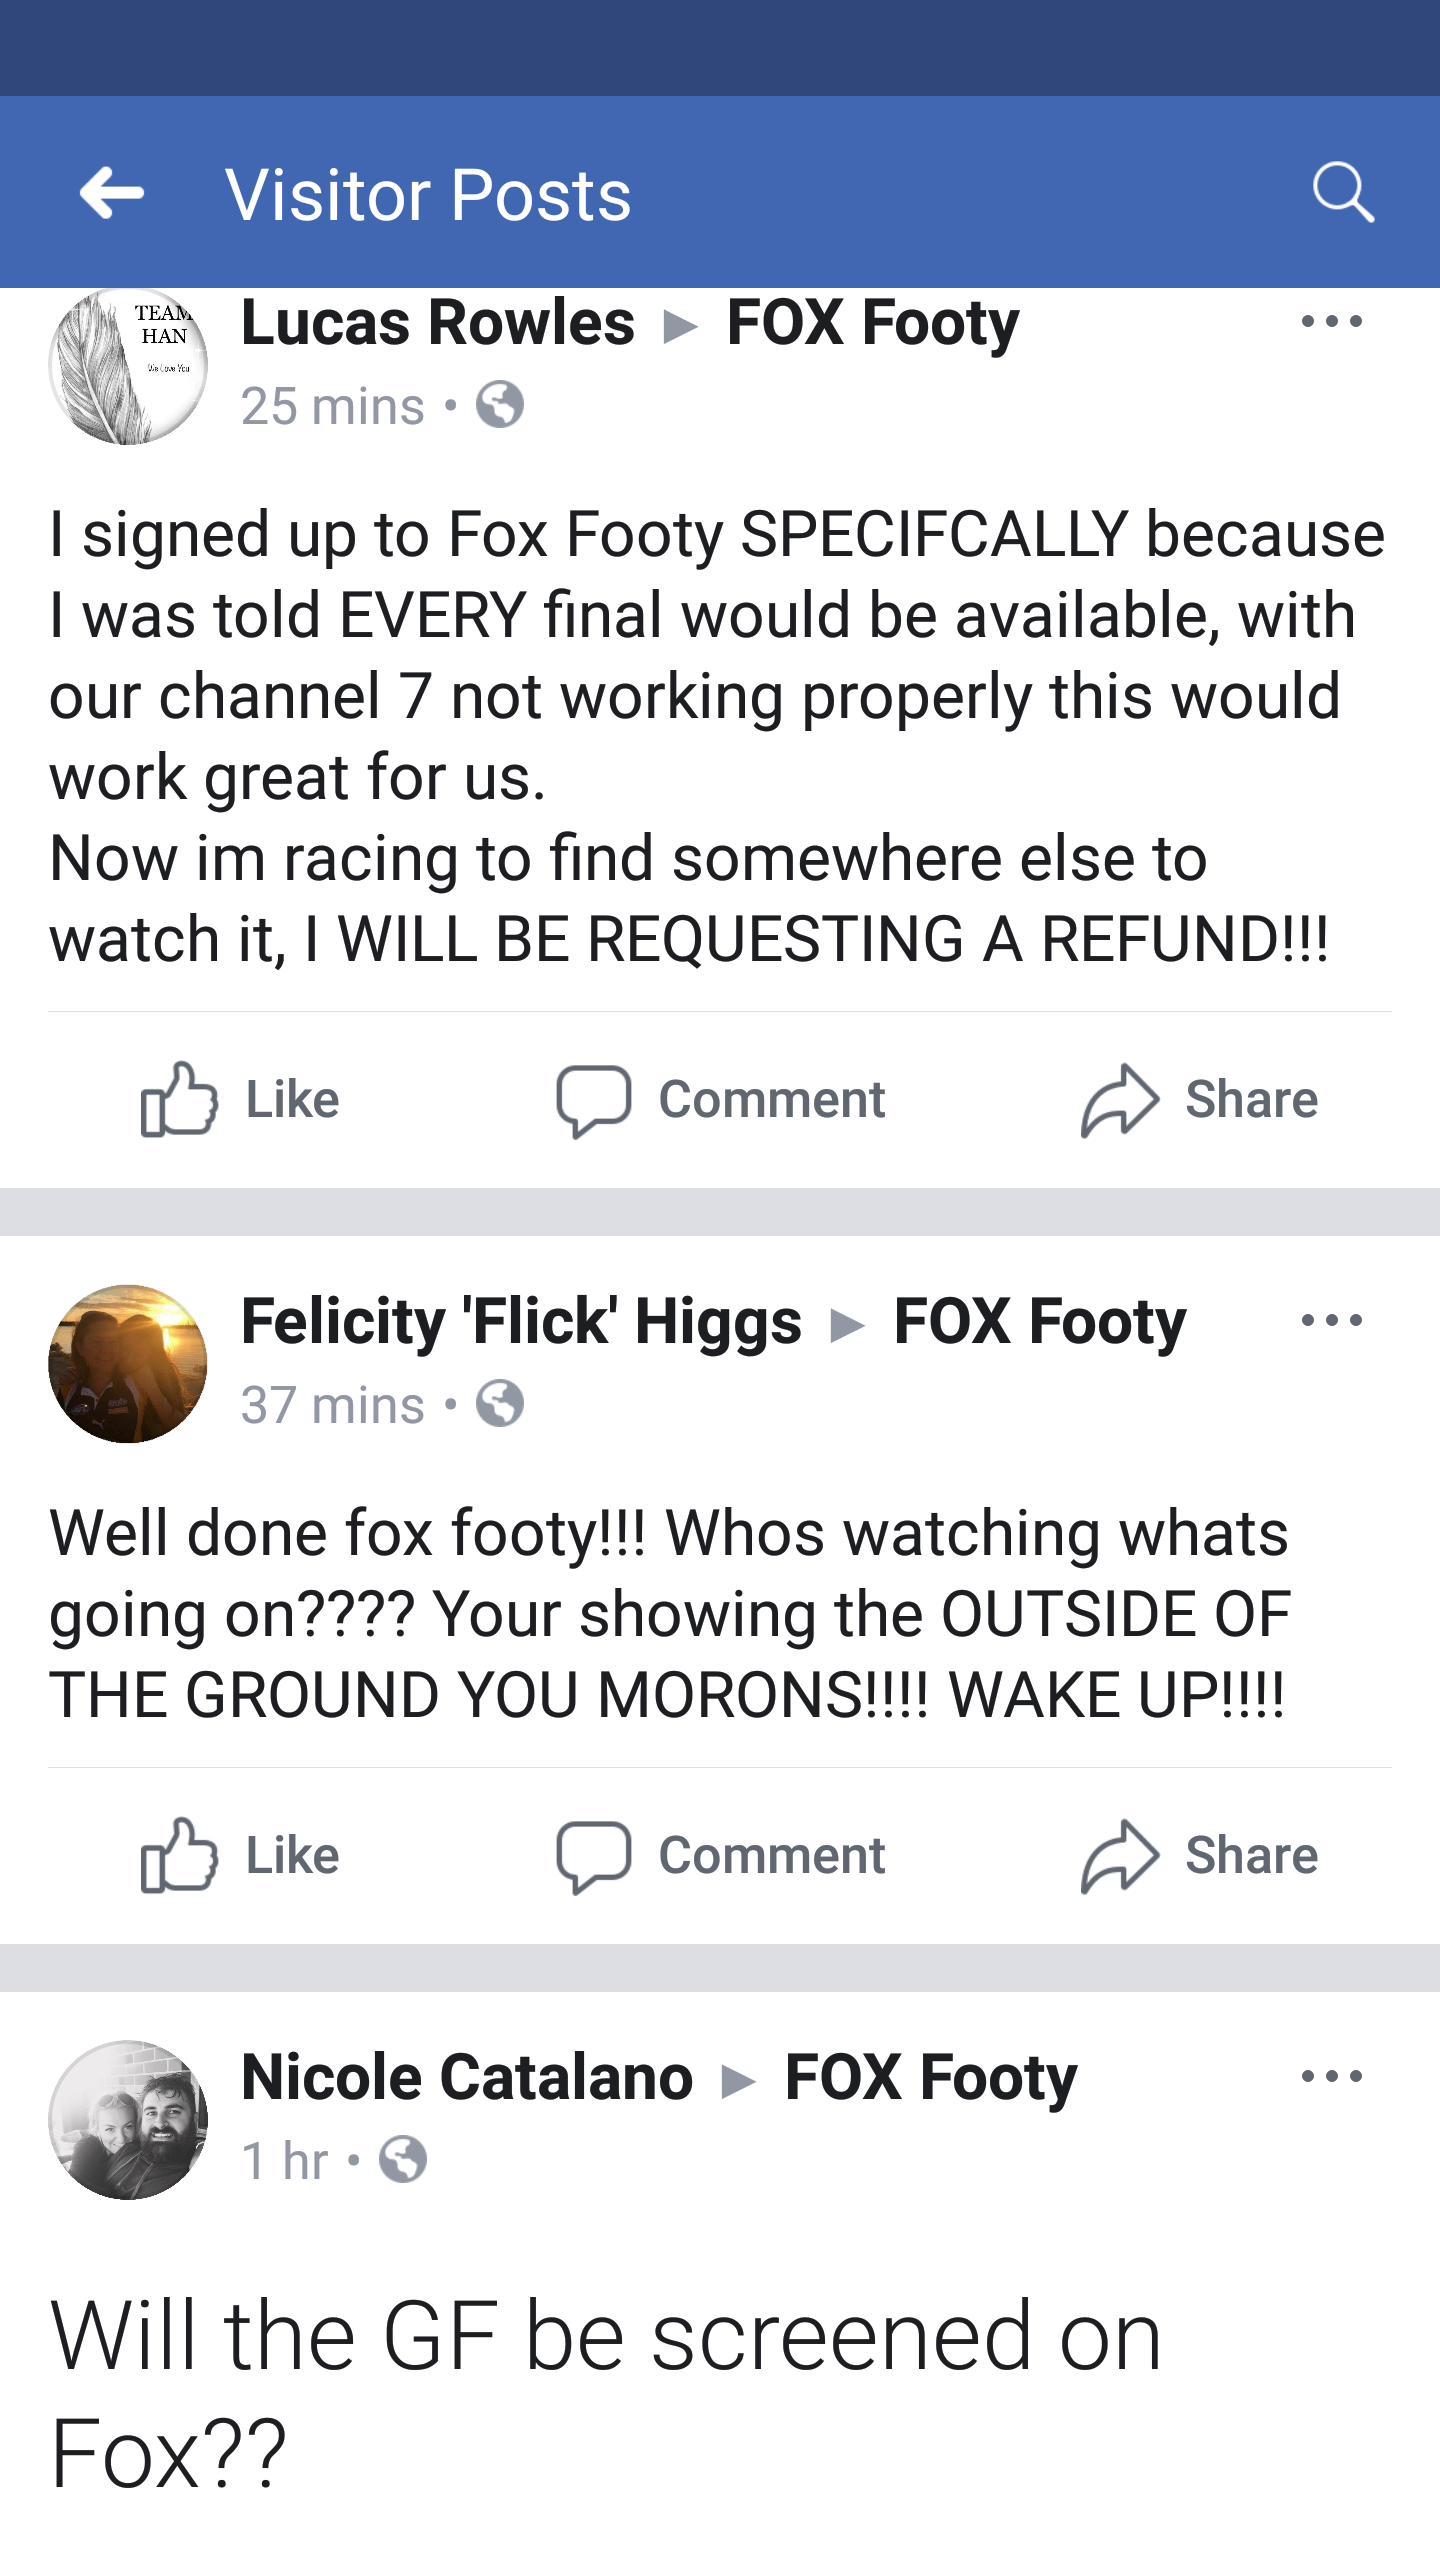This screenshot has width=1440, height=2560.
Task: Open options menu for Felicity Higgs' post
Action: [1331, 1321]
